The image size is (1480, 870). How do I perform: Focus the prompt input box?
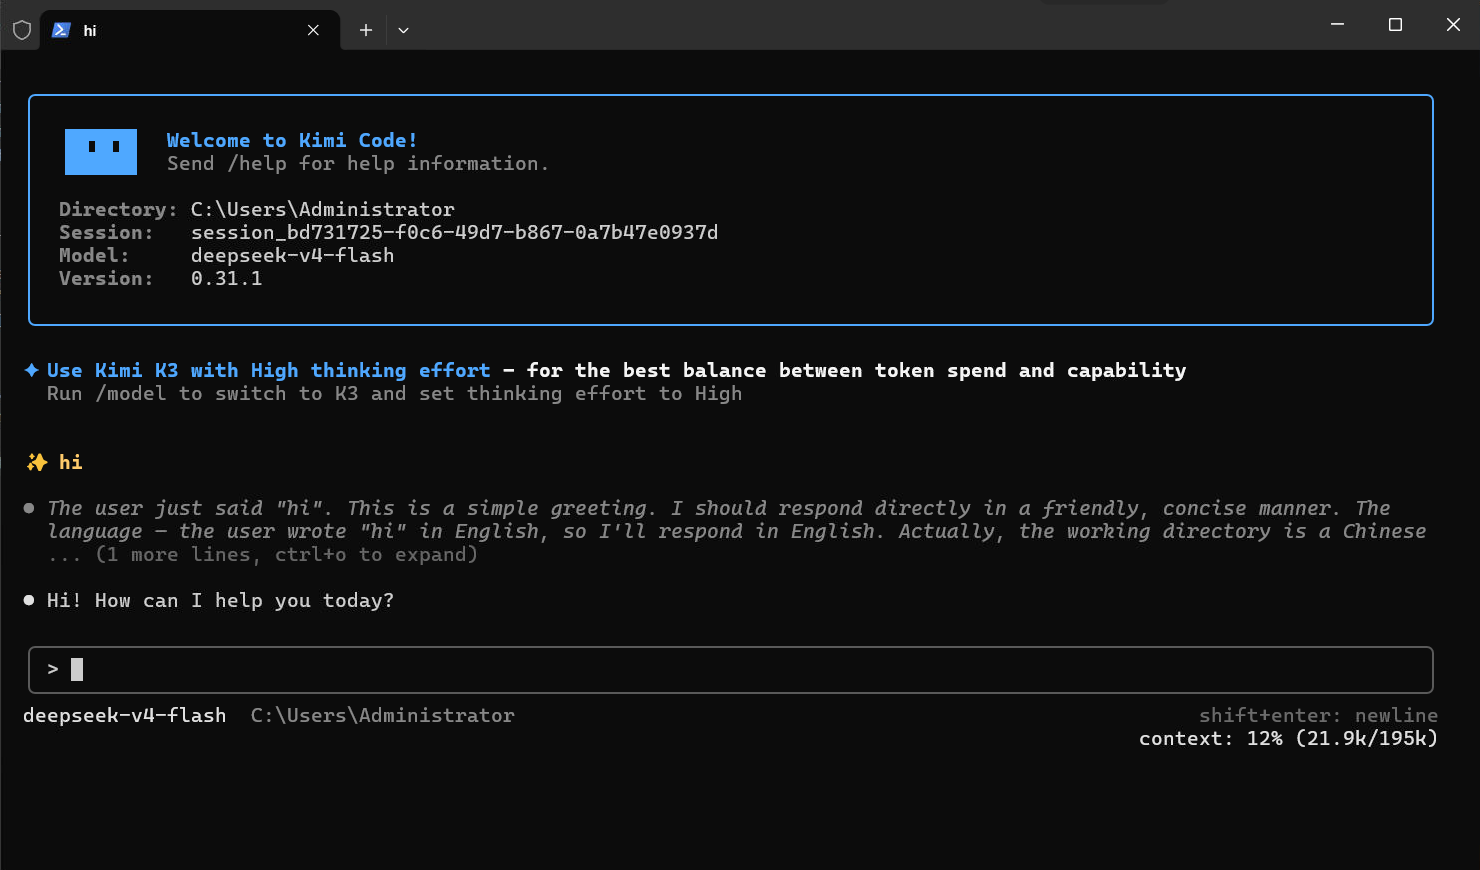click(x=731, y=670)
